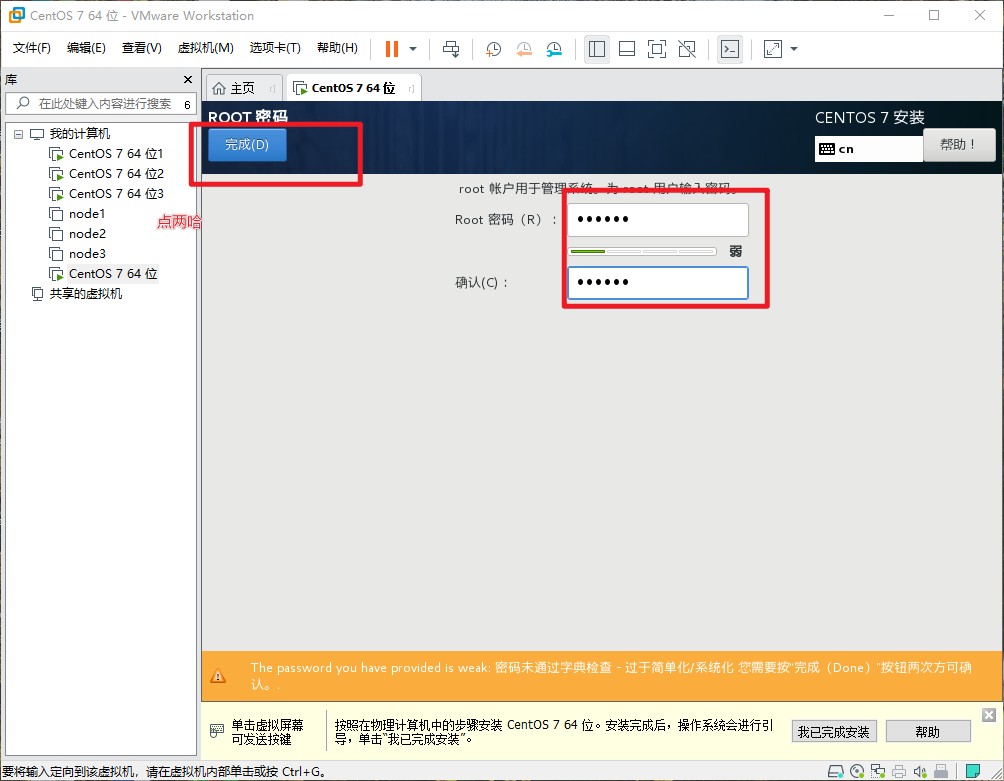
Task: Open the snapshot manager
Action: 554,49
